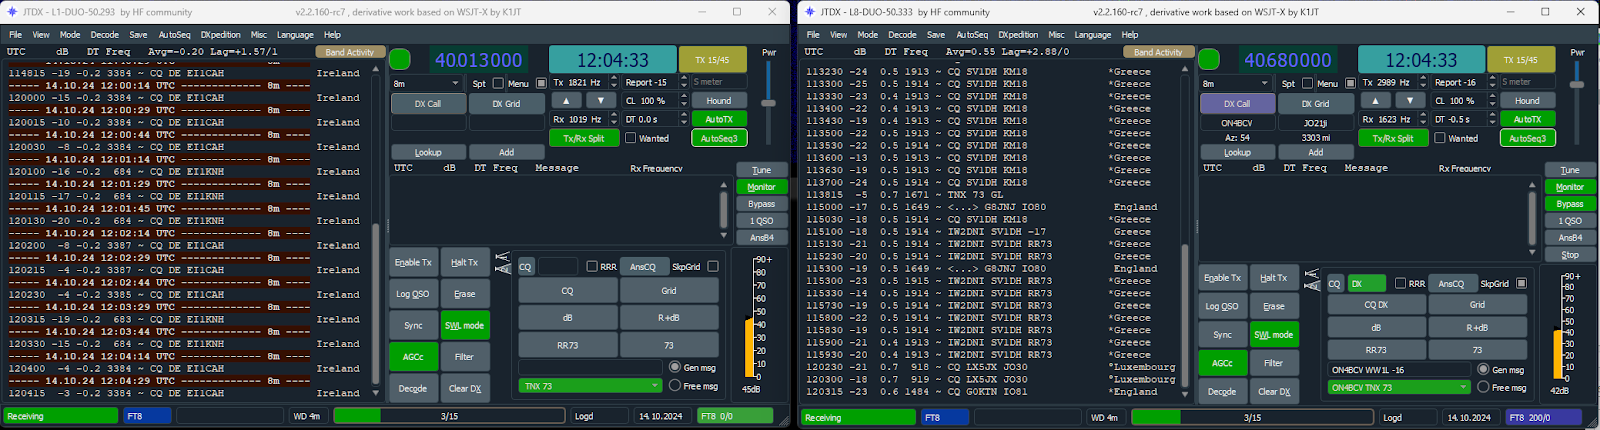Open 8m band dropdown in L1-DUO window
Viewport: 1600px width, 430px height.
tap(426, 83)
